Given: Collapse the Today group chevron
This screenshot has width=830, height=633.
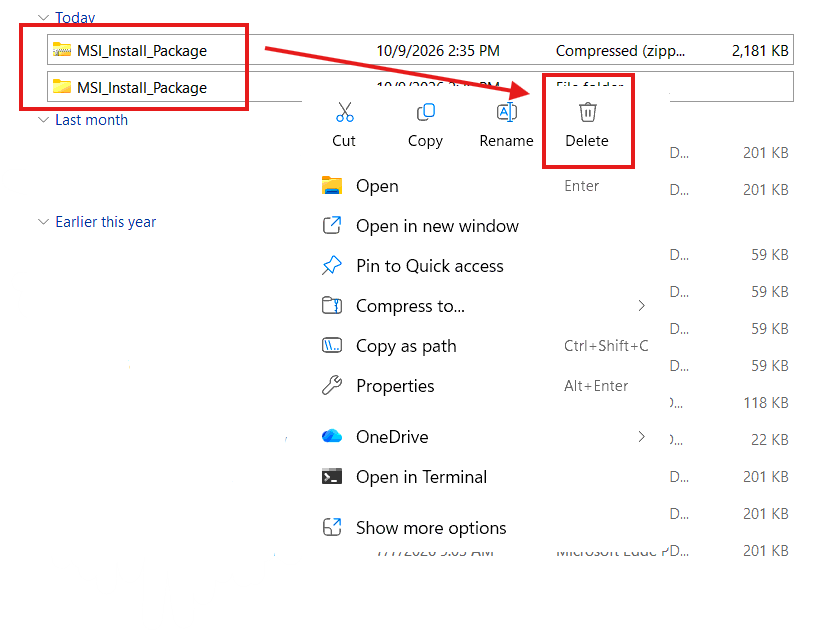Looking at the screenshot, I should 43,17.
